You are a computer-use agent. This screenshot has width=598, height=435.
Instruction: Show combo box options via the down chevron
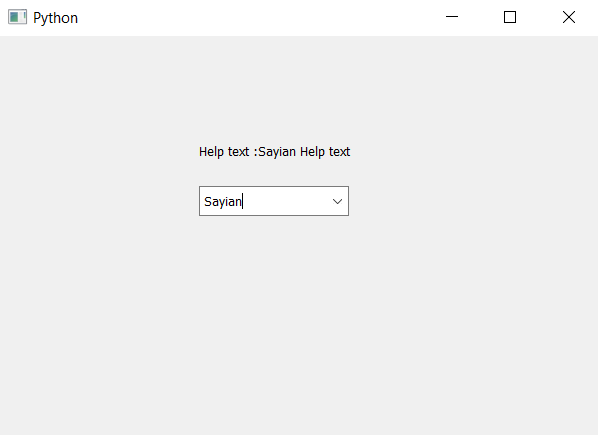point(337,201)
